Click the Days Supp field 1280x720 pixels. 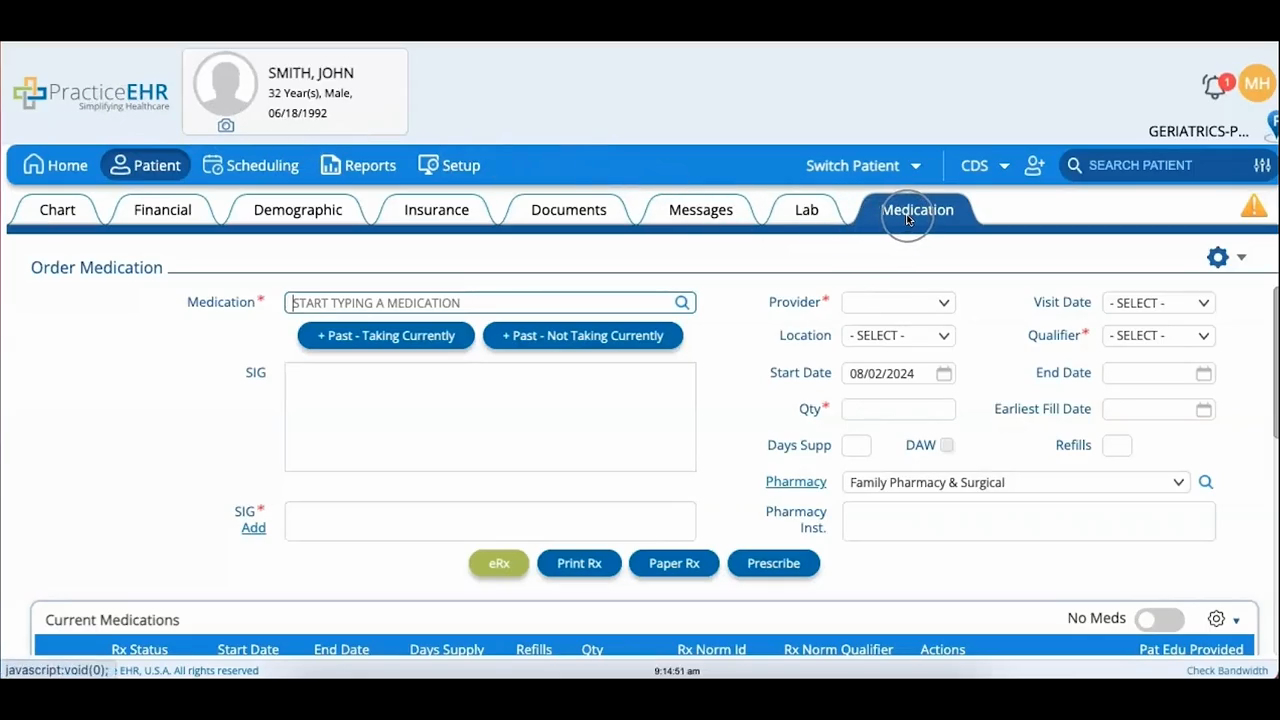[x=856, y=445]
